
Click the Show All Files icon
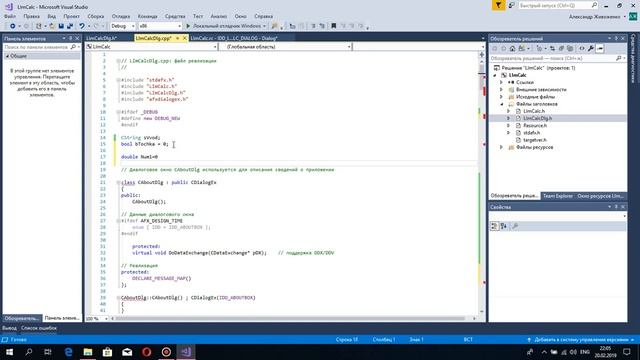(570, 49)
